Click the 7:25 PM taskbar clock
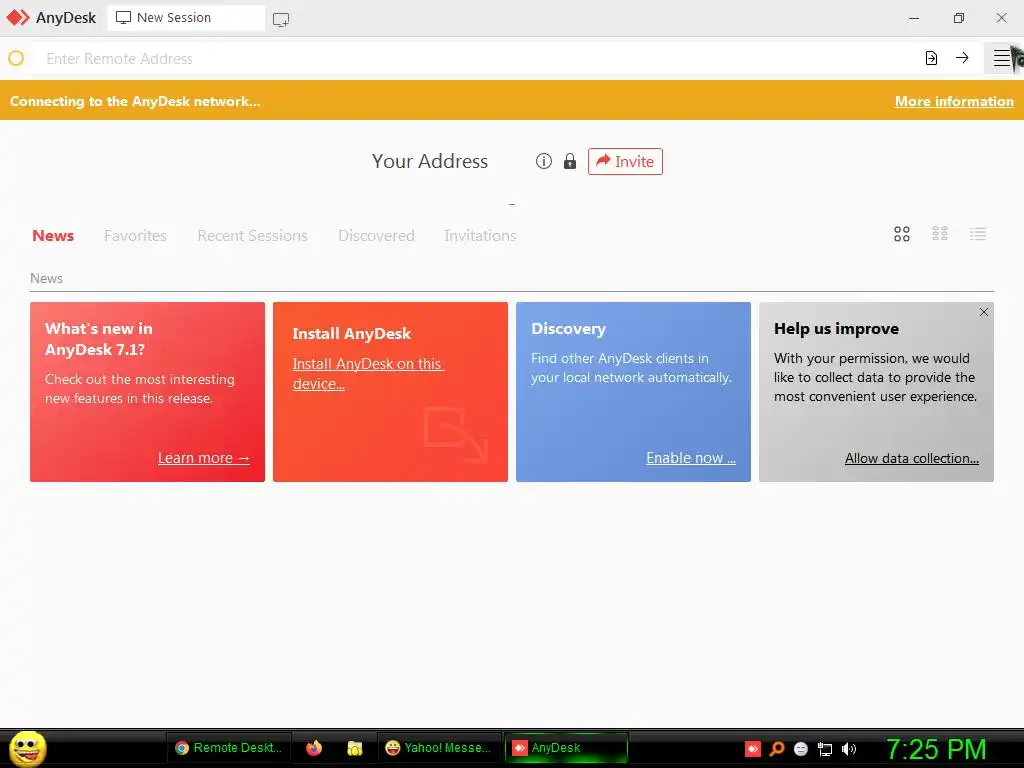The width and height of the screenshot is (1024, 768). [x=936, y=749]
